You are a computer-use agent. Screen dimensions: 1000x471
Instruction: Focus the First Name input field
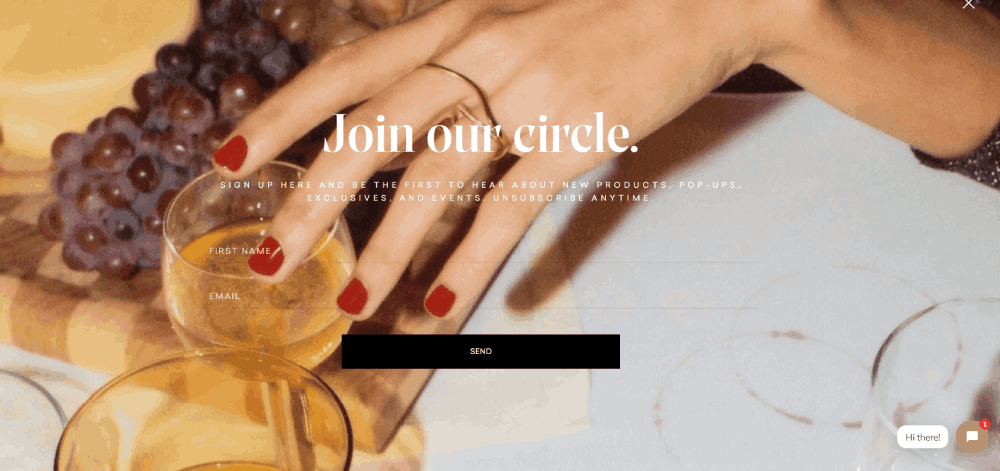tap(483, 251)
